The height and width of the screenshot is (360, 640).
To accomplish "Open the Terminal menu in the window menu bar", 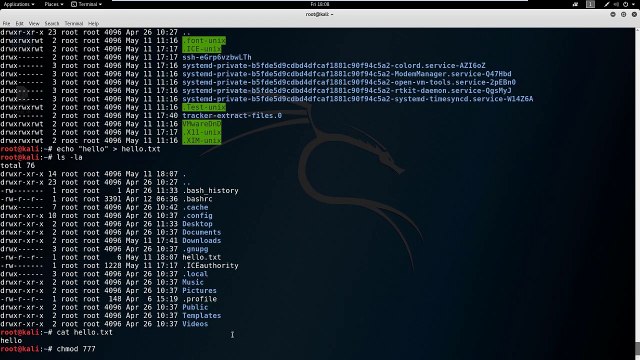I will [73, 24].
